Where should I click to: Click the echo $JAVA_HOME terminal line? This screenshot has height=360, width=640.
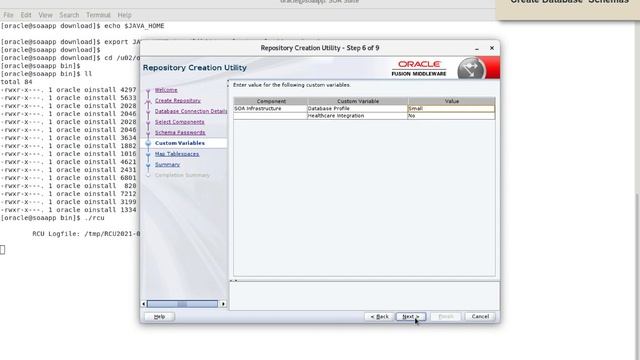pos(82,26)
